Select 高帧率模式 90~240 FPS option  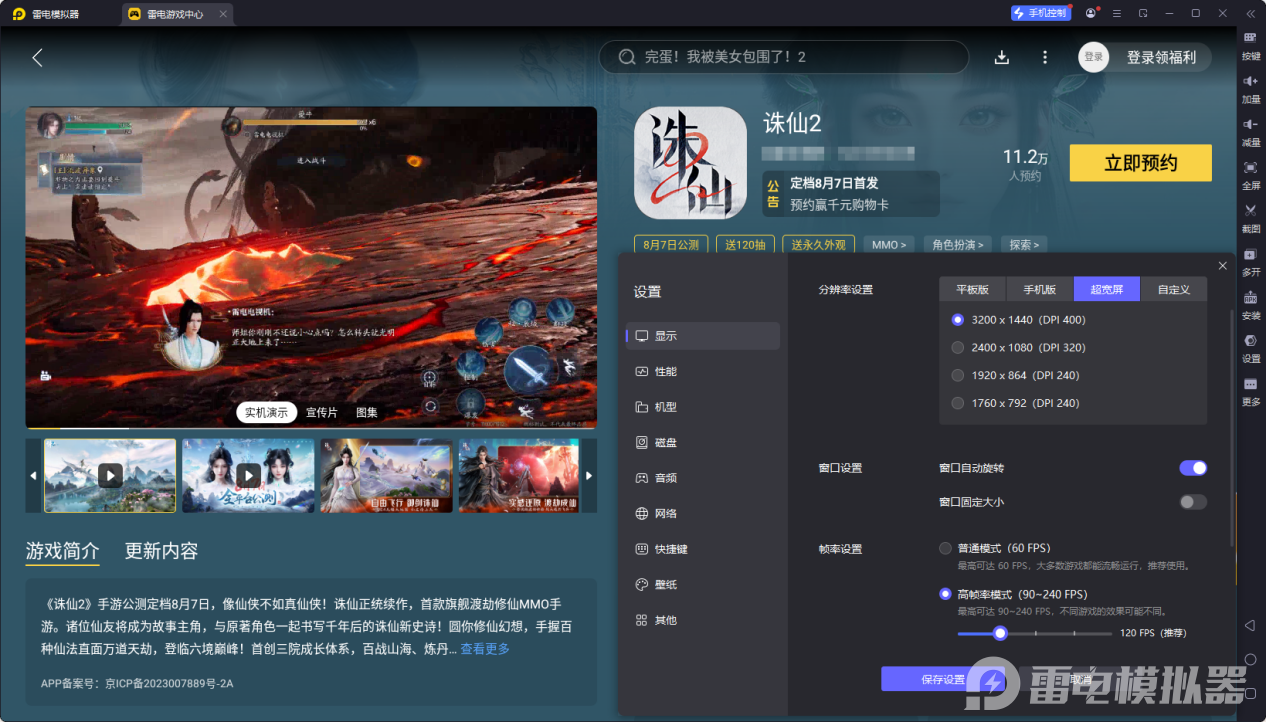[1013, 594]
